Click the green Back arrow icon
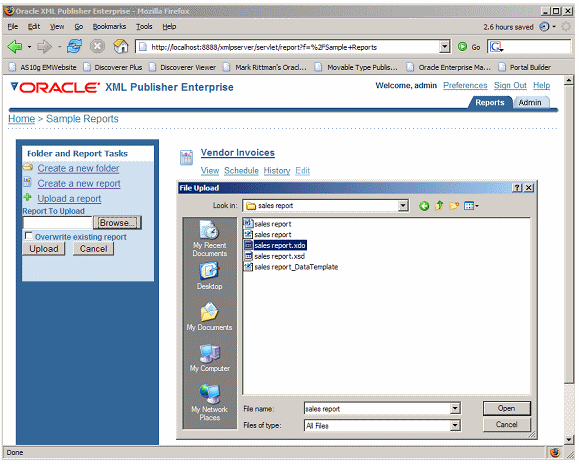 15,47
